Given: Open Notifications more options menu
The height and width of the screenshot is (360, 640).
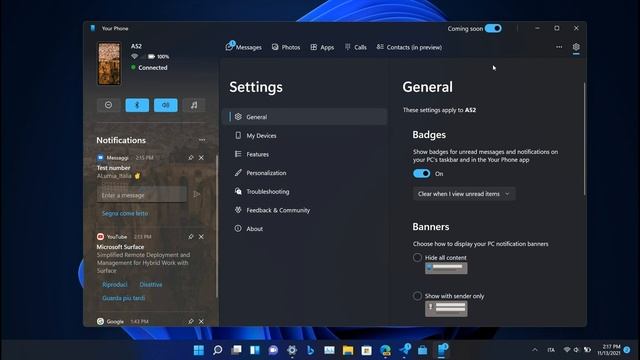Looking at the screenshot, I should click(x=202, y=140).
